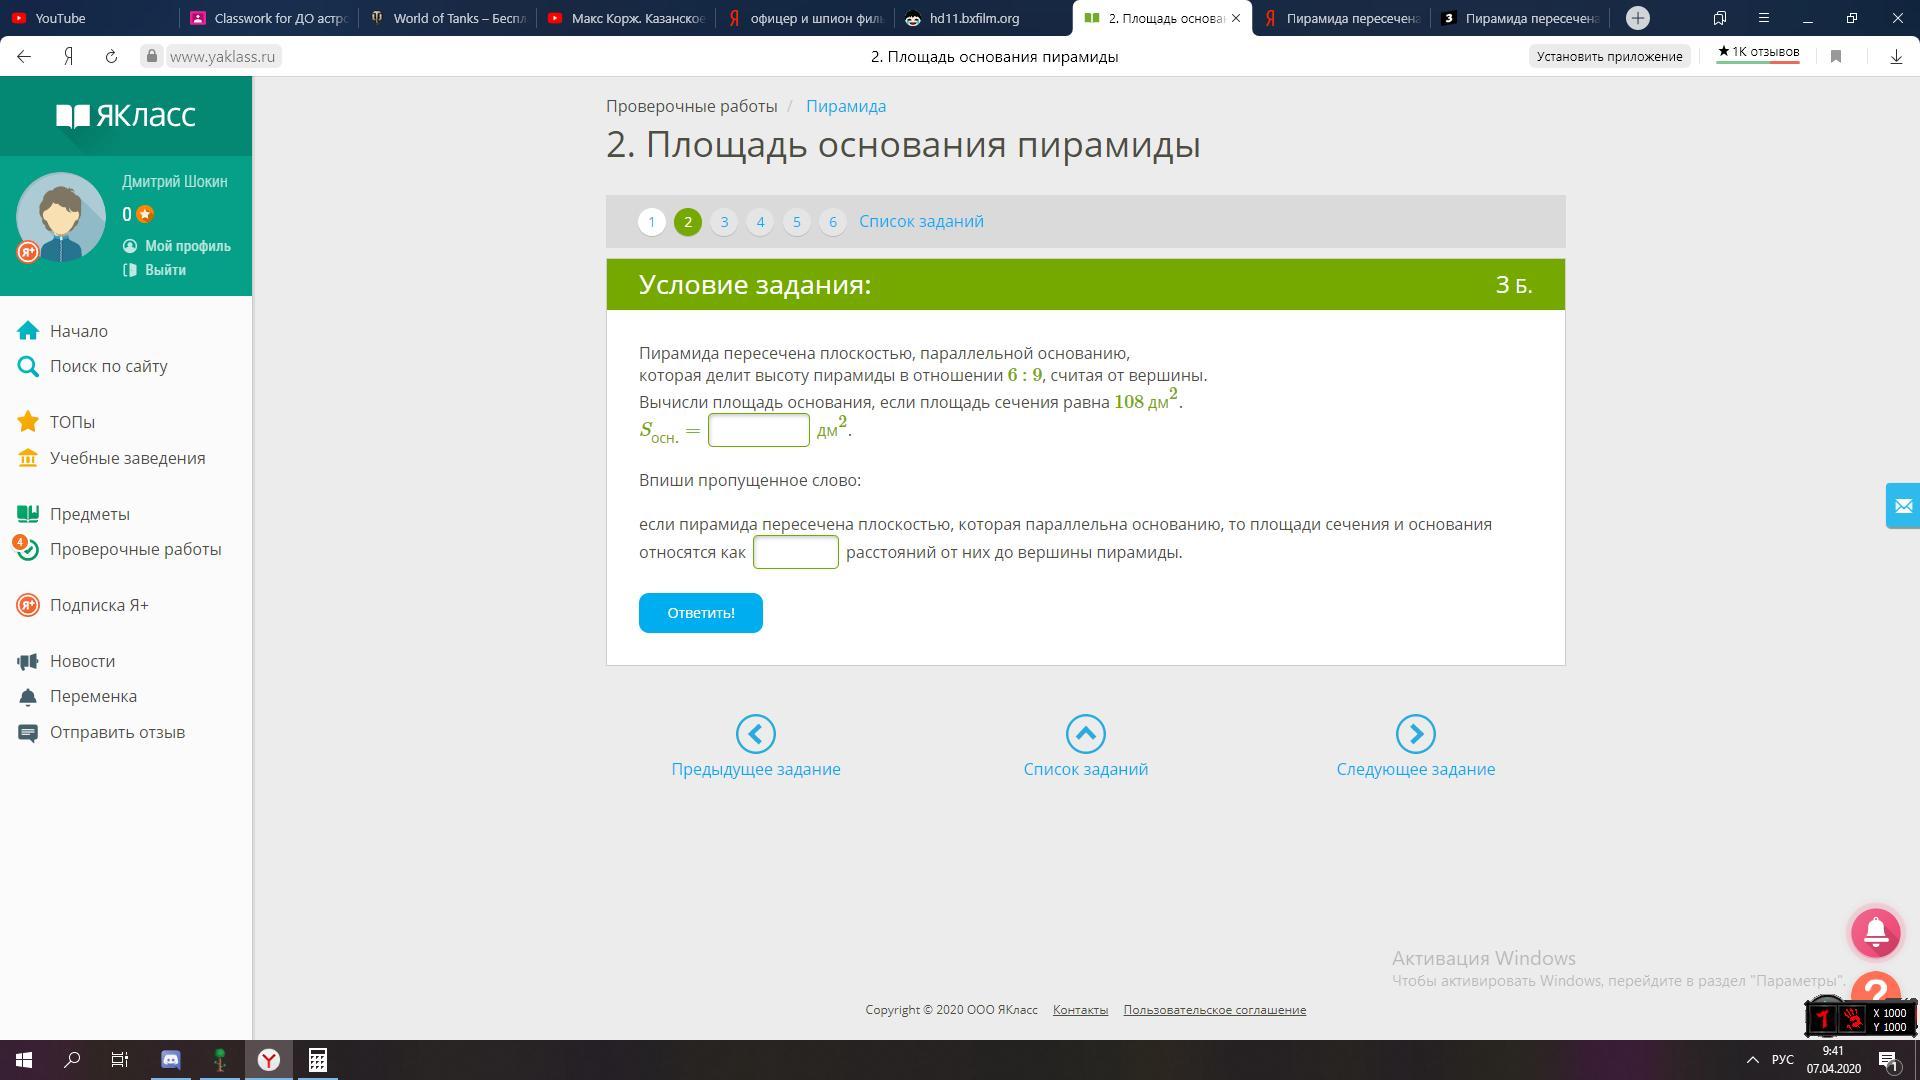The width and height of the screenshot is (1920, 1080).
Task: Open the mail envelope side widget
Action: click(1902, 506)
